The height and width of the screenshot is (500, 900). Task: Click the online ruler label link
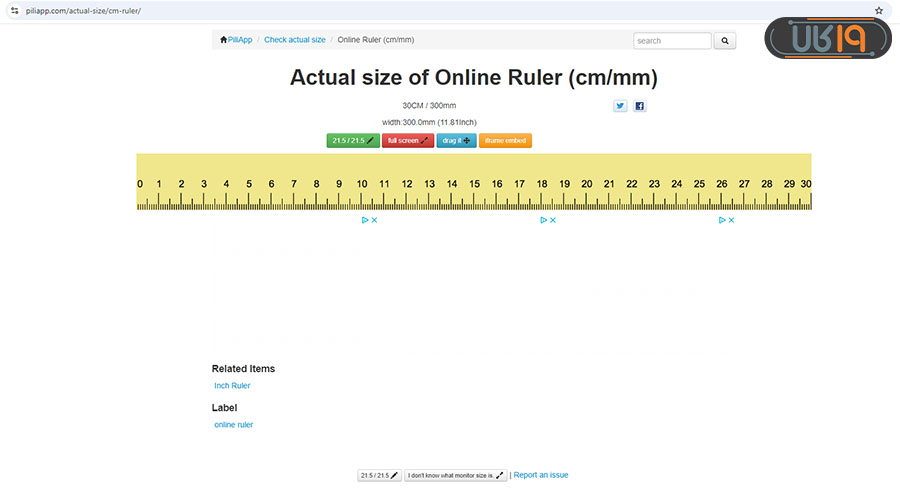[x=234, y=424]
